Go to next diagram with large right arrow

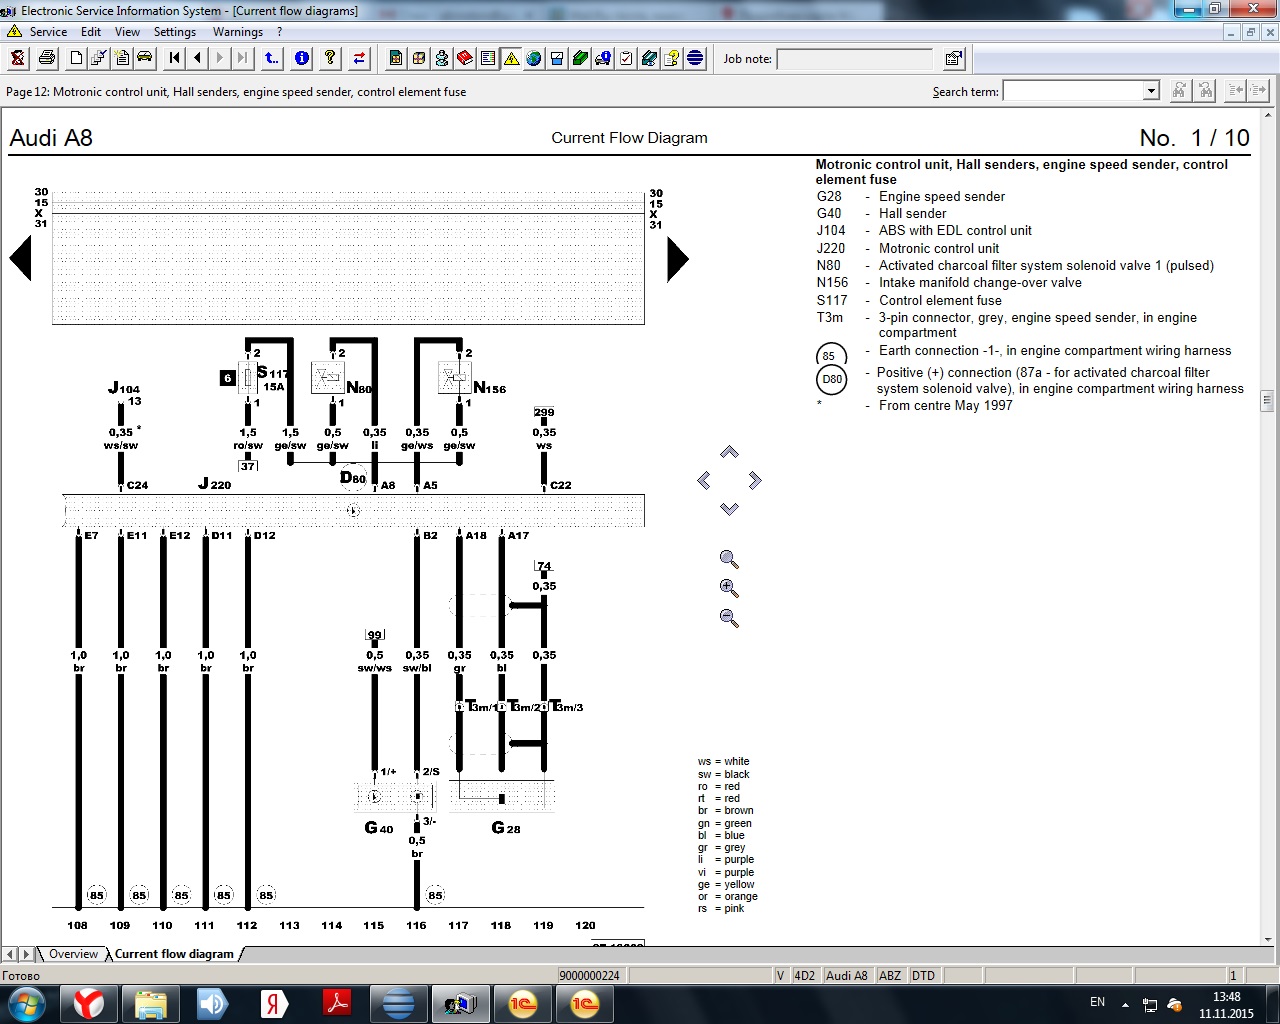click(677, 259)
